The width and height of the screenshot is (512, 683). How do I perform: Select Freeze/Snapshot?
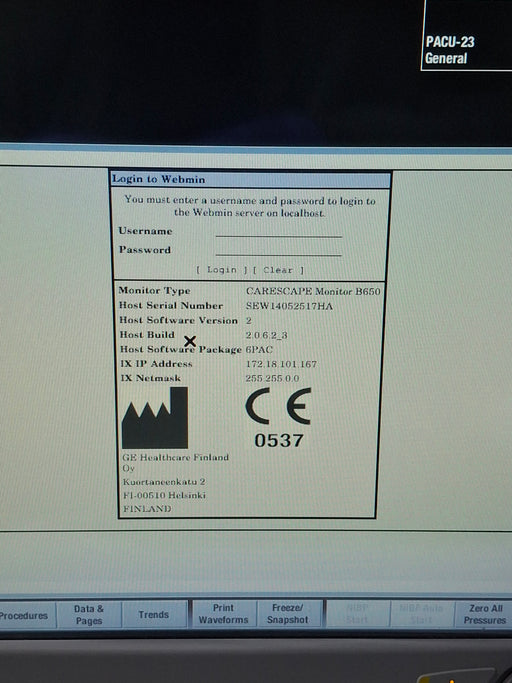pos(288,614)
